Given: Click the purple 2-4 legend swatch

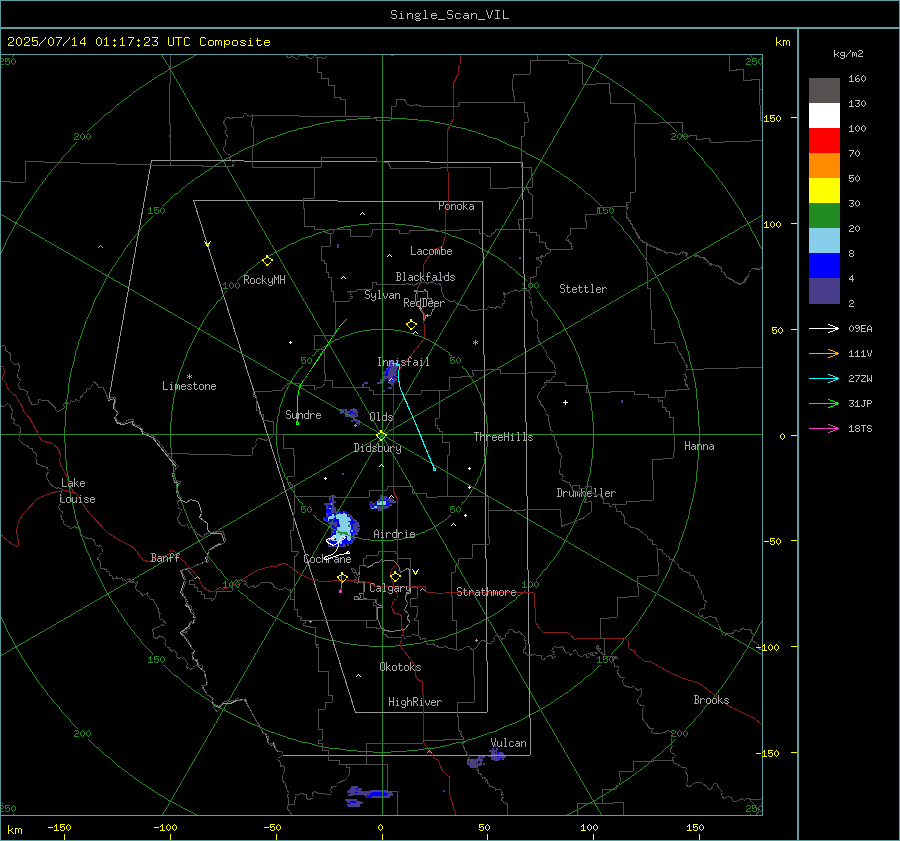Looking at the screenshot, I should (824, 290).
